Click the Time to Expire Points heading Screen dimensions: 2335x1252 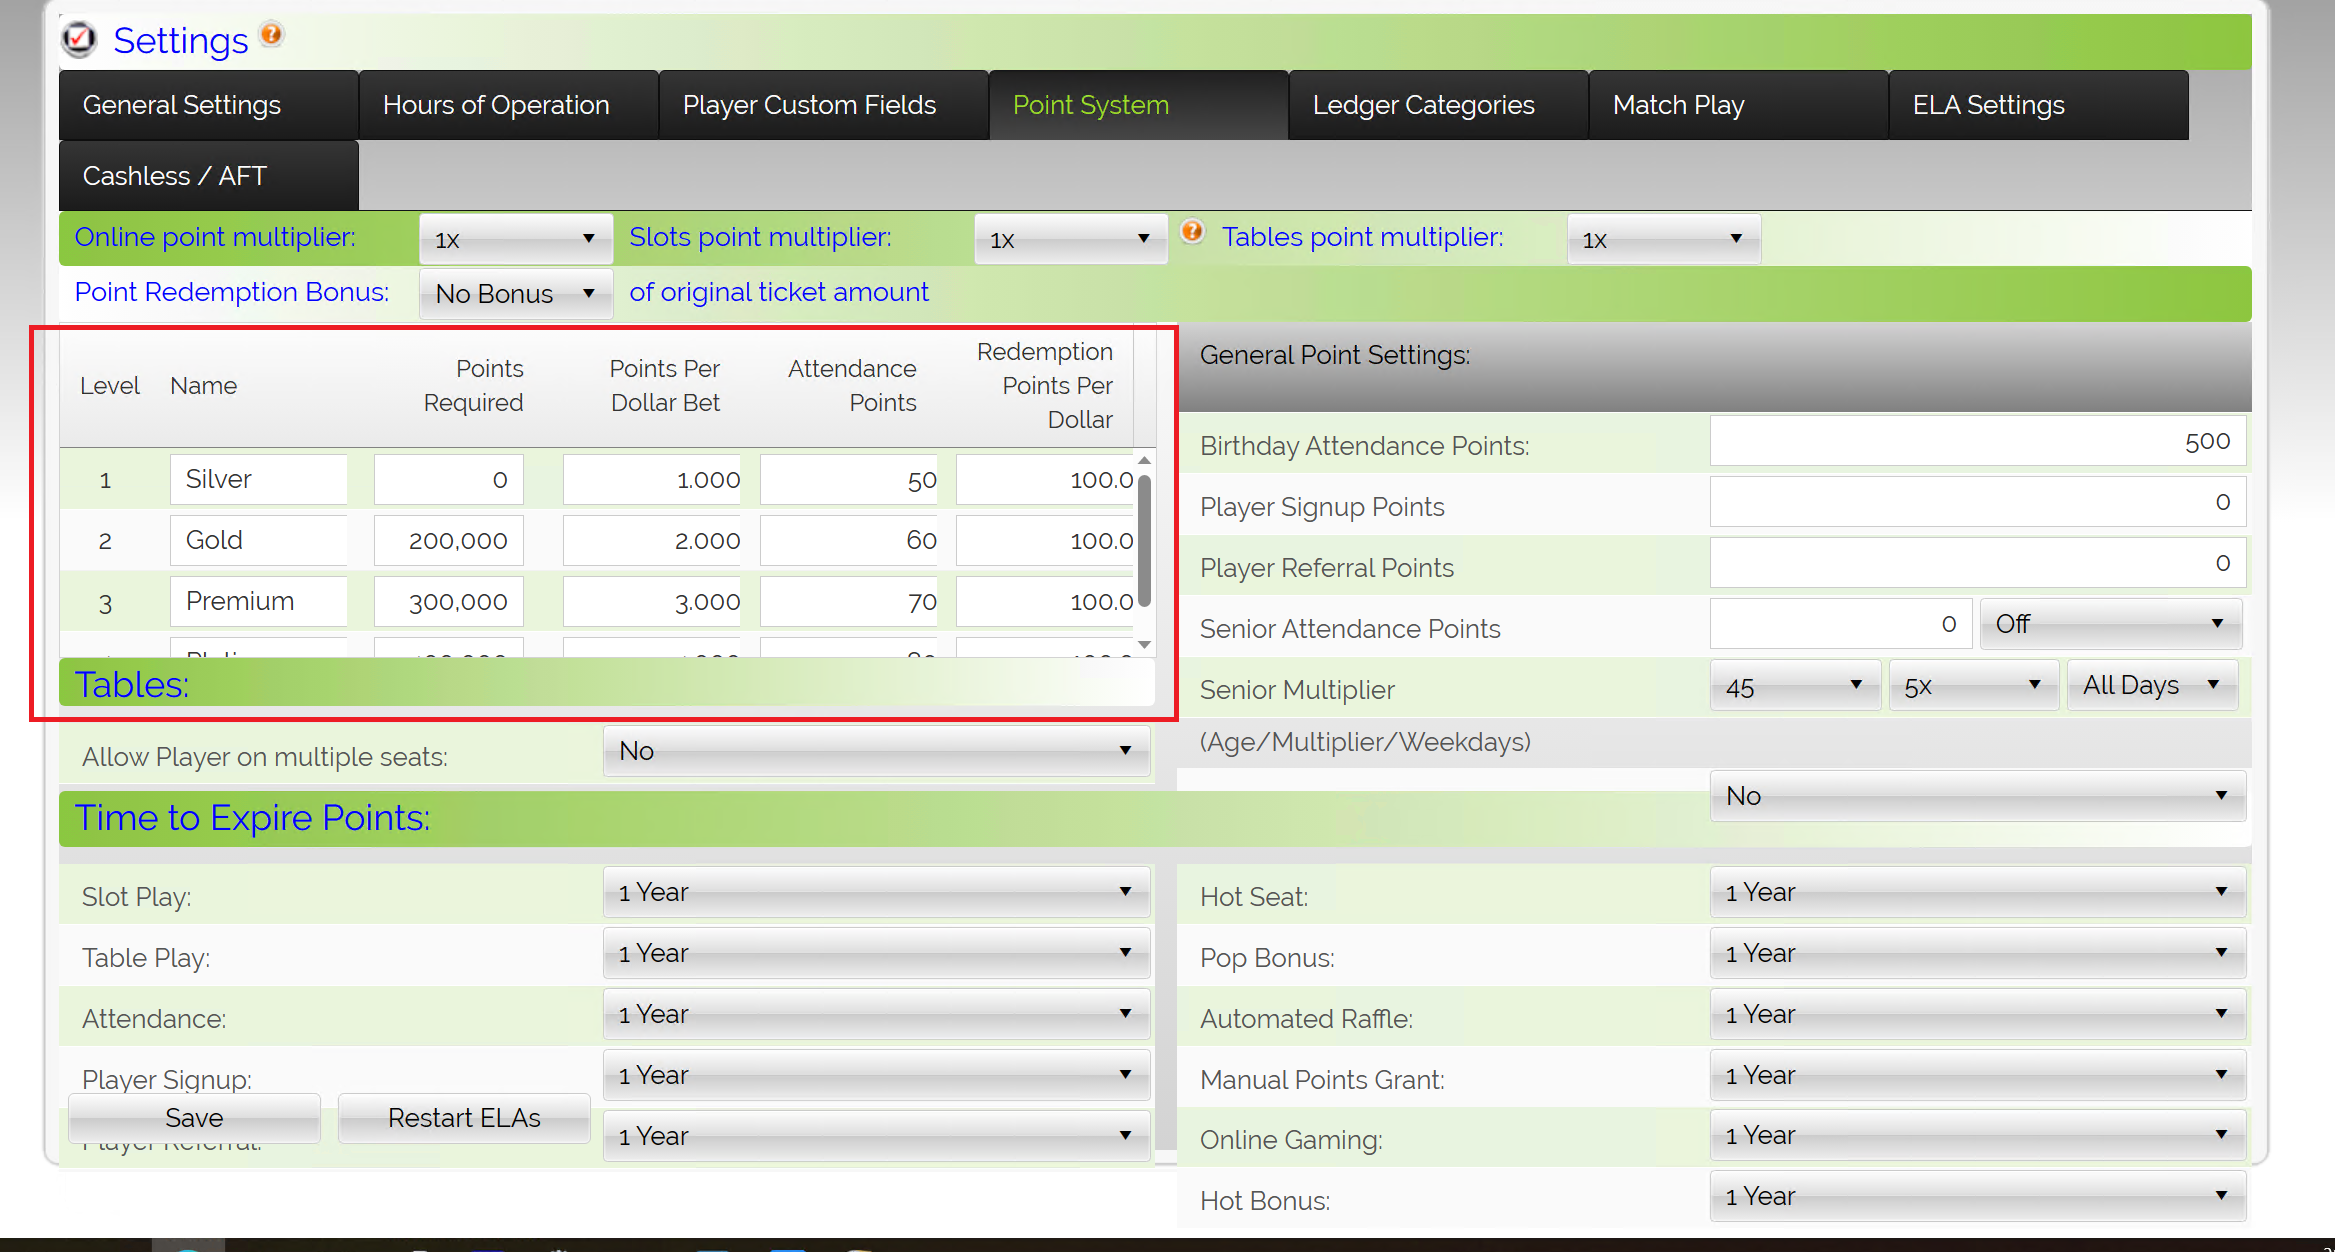pyautogui.click(x=252, y=818)
